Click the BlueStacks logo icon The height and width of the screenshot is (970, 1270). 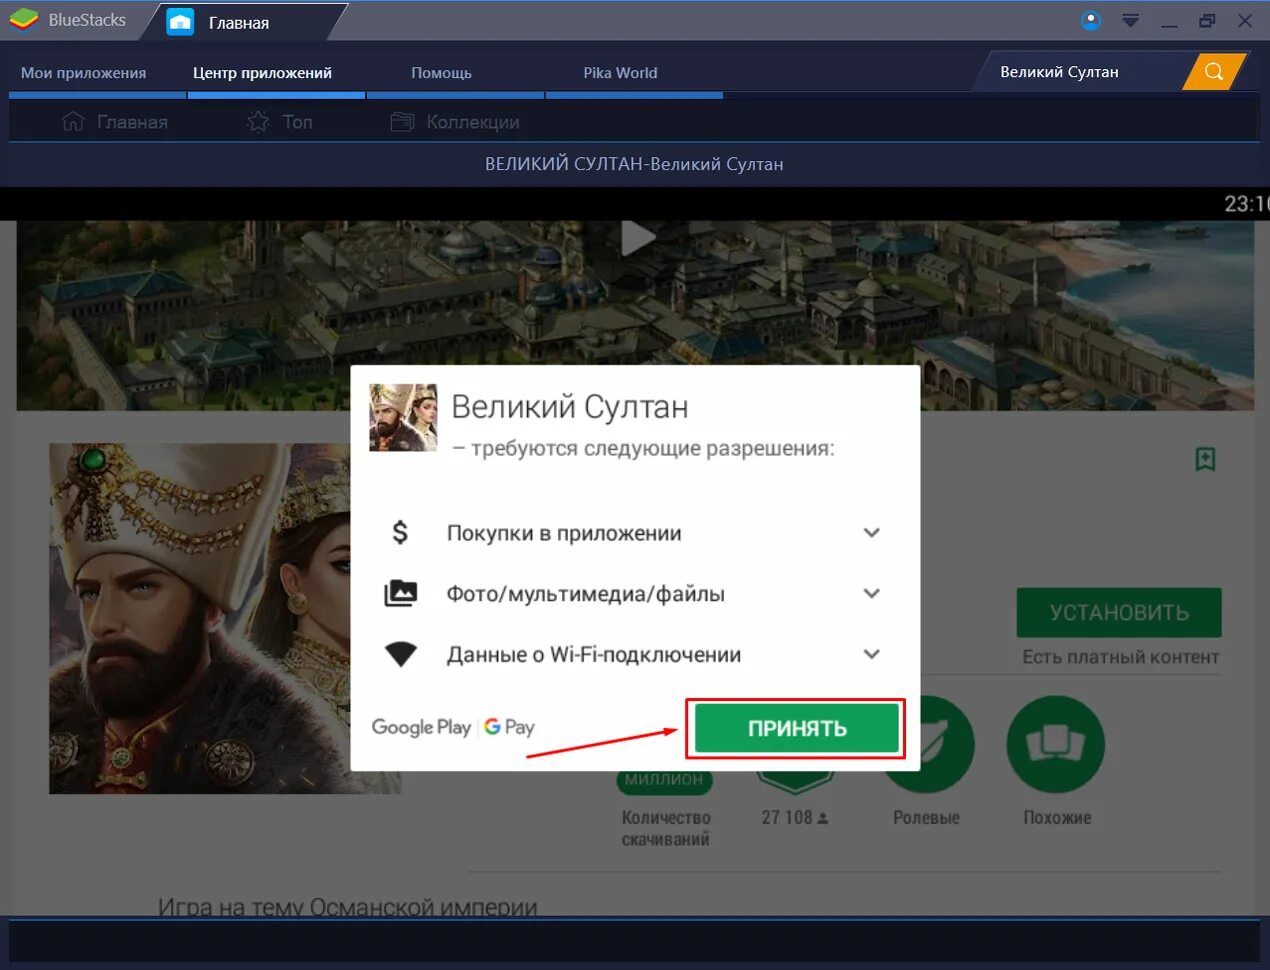23,20
